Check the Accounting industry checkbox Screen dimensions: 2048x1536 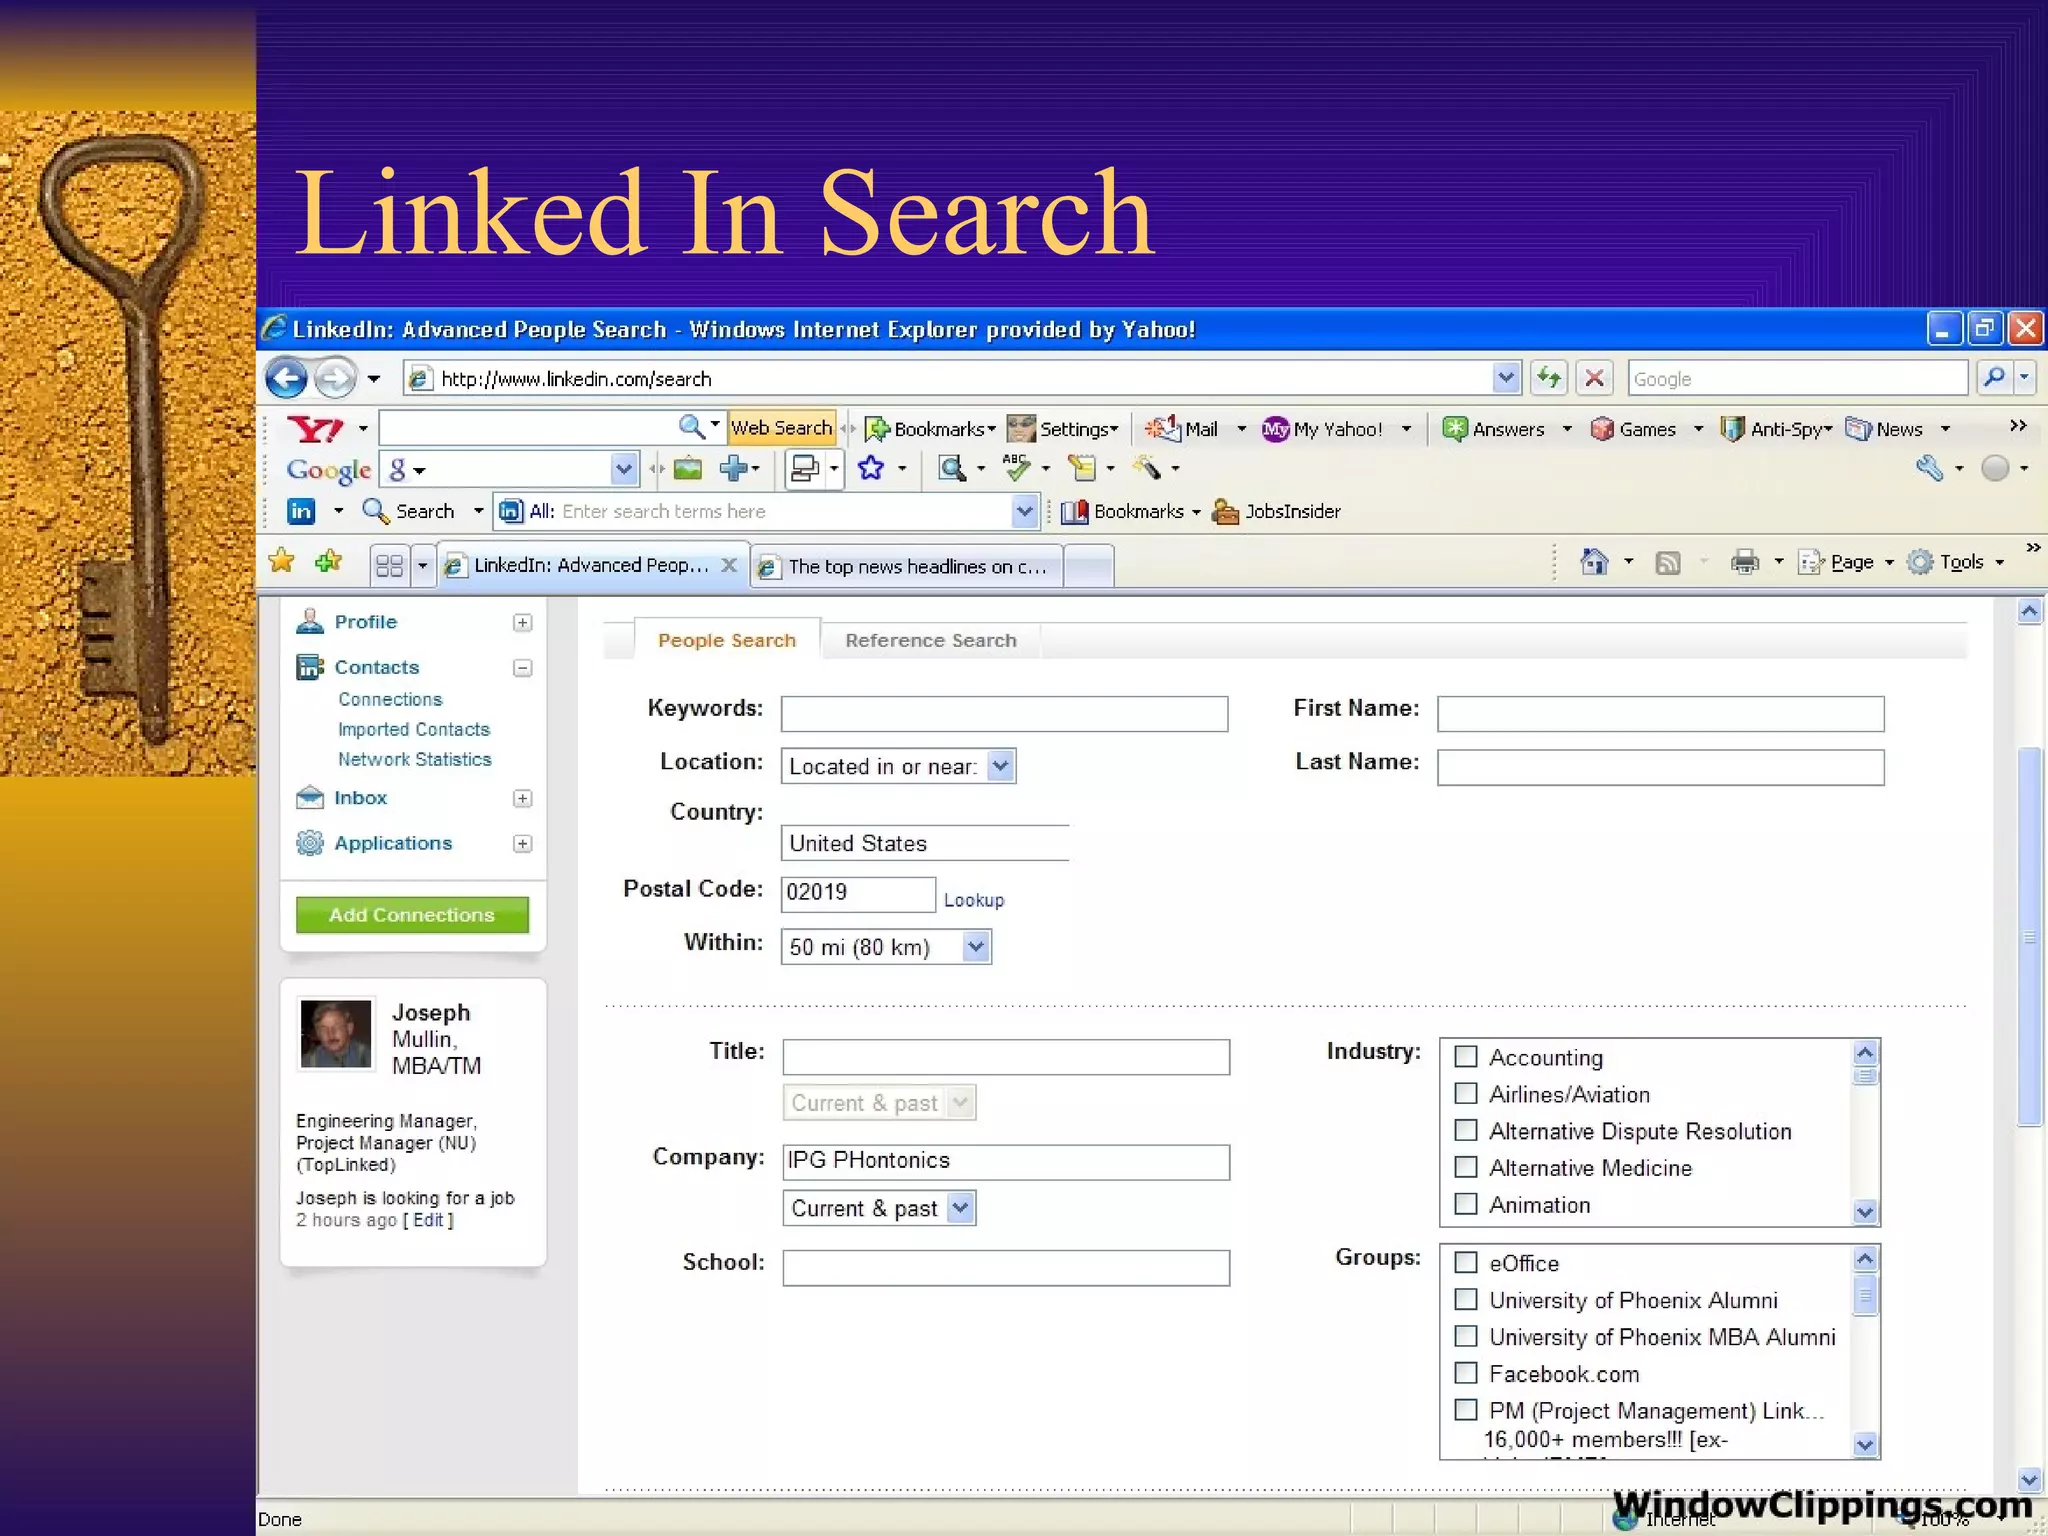pos(1466,1056)
